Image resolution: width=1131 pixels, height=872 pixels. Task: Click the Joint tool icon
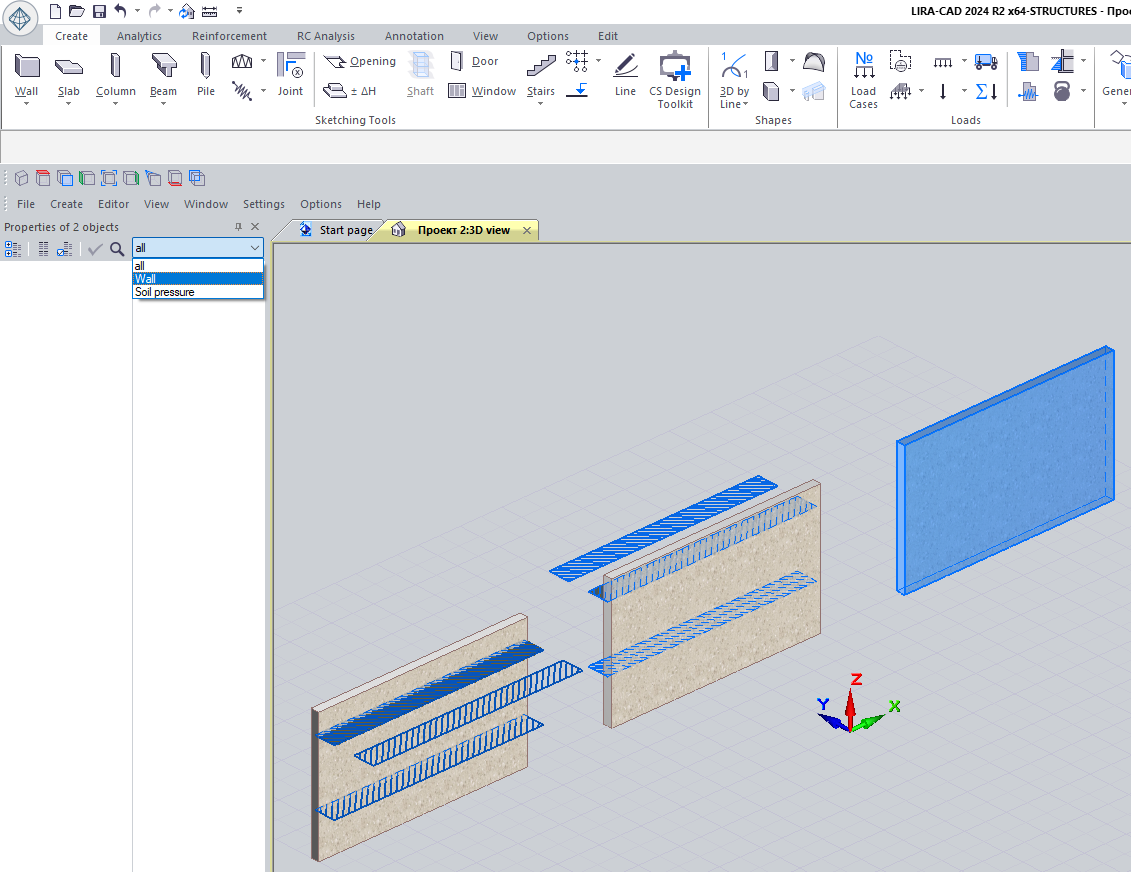[290, 67]
